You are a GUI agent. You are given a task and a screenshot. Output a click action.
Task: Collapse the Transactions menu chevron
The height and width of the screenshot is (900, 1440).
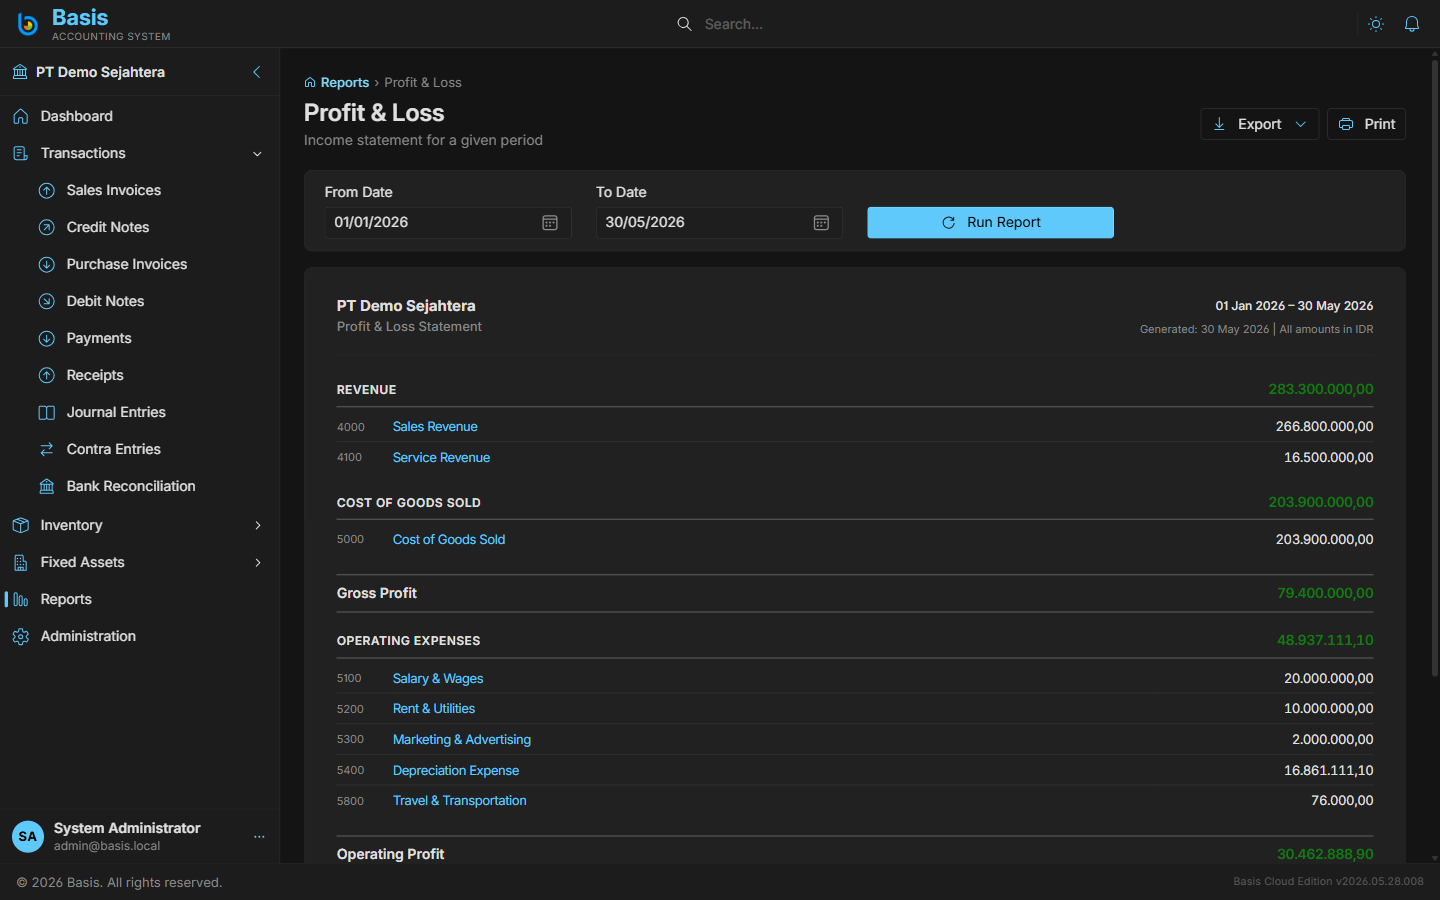[x=257, y=154]
